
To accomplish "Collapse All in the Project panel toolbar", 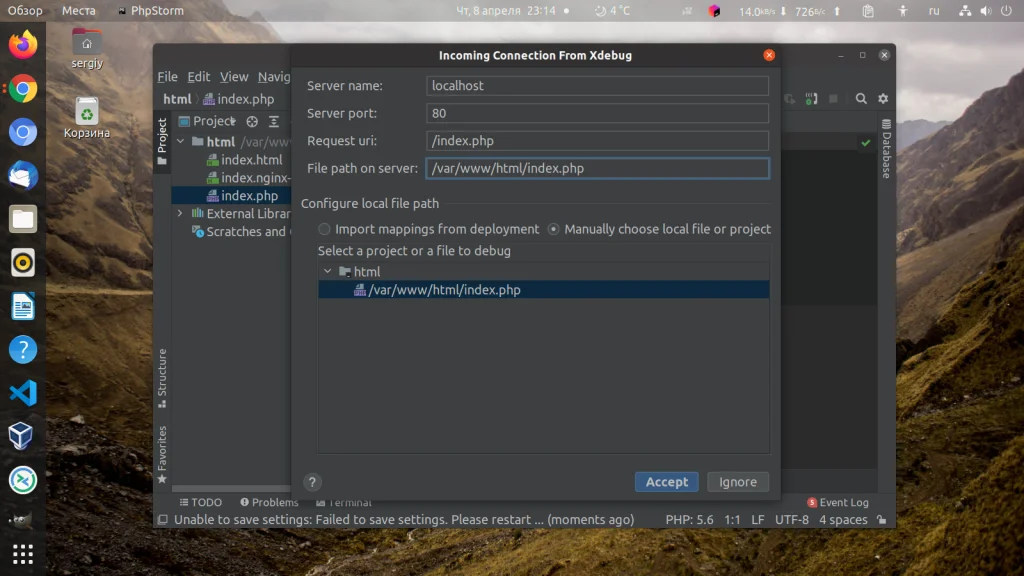I will coord(274,122).
